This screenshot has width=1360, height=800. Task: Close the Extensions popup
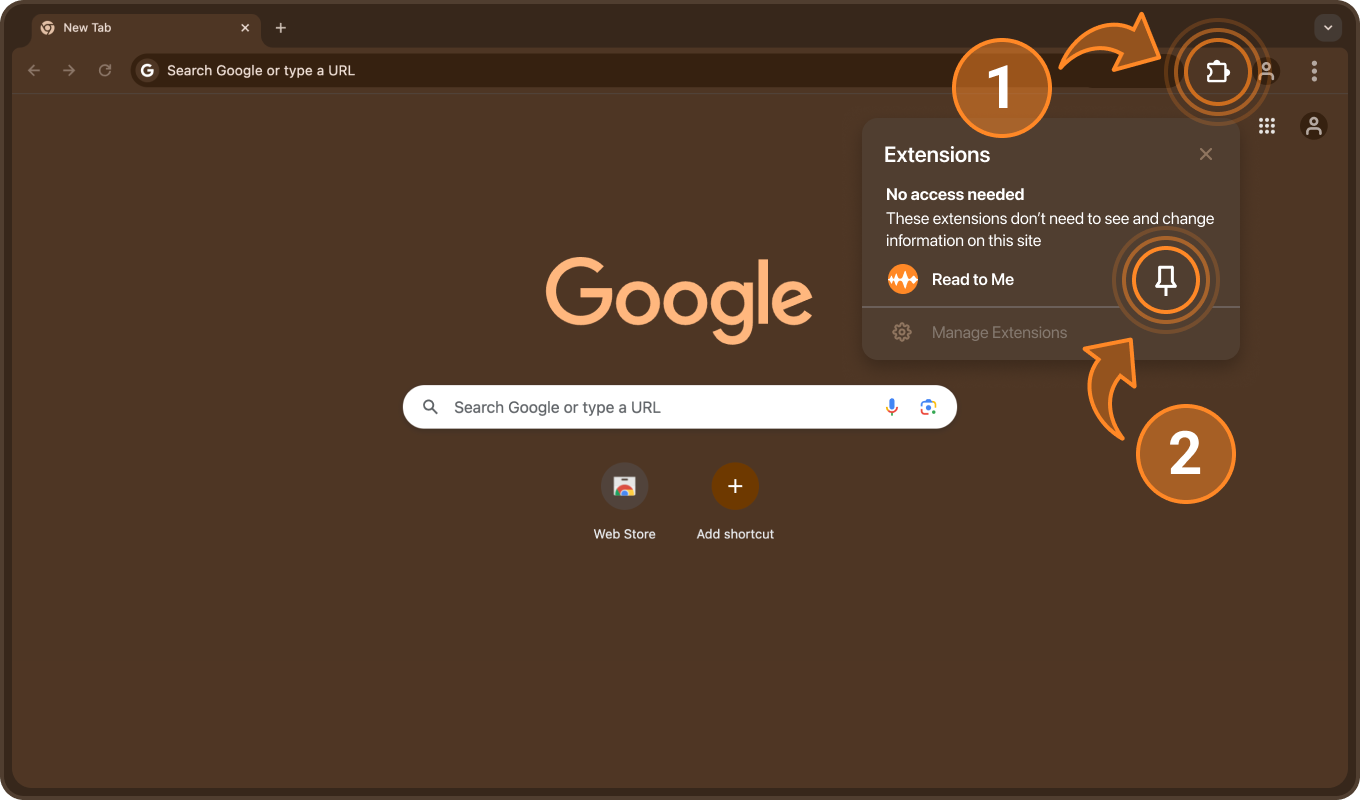coord(1206,154)
